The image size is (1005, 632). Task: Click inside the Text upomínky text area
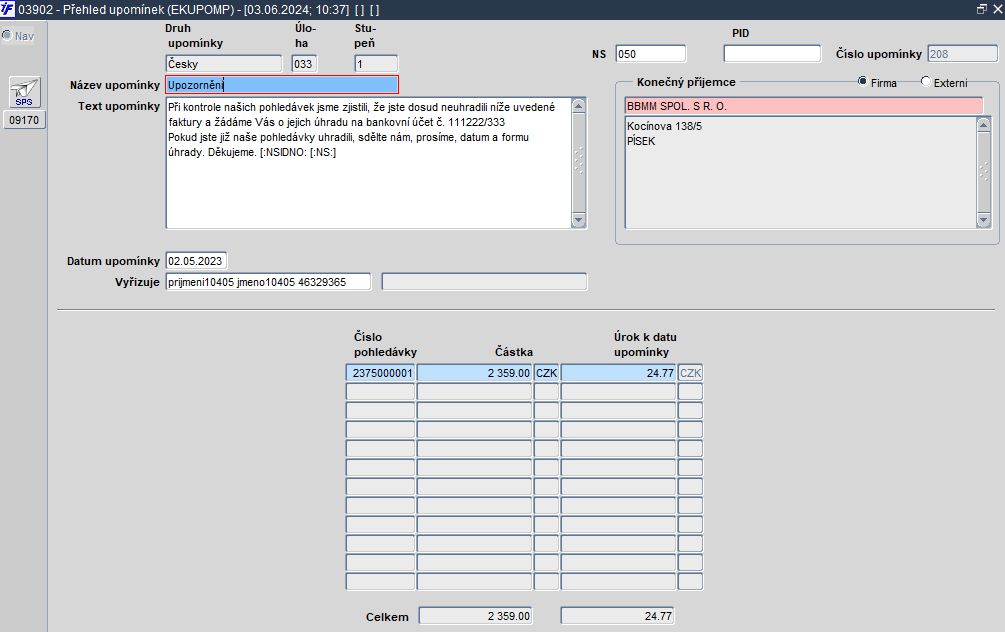point(369,163)
